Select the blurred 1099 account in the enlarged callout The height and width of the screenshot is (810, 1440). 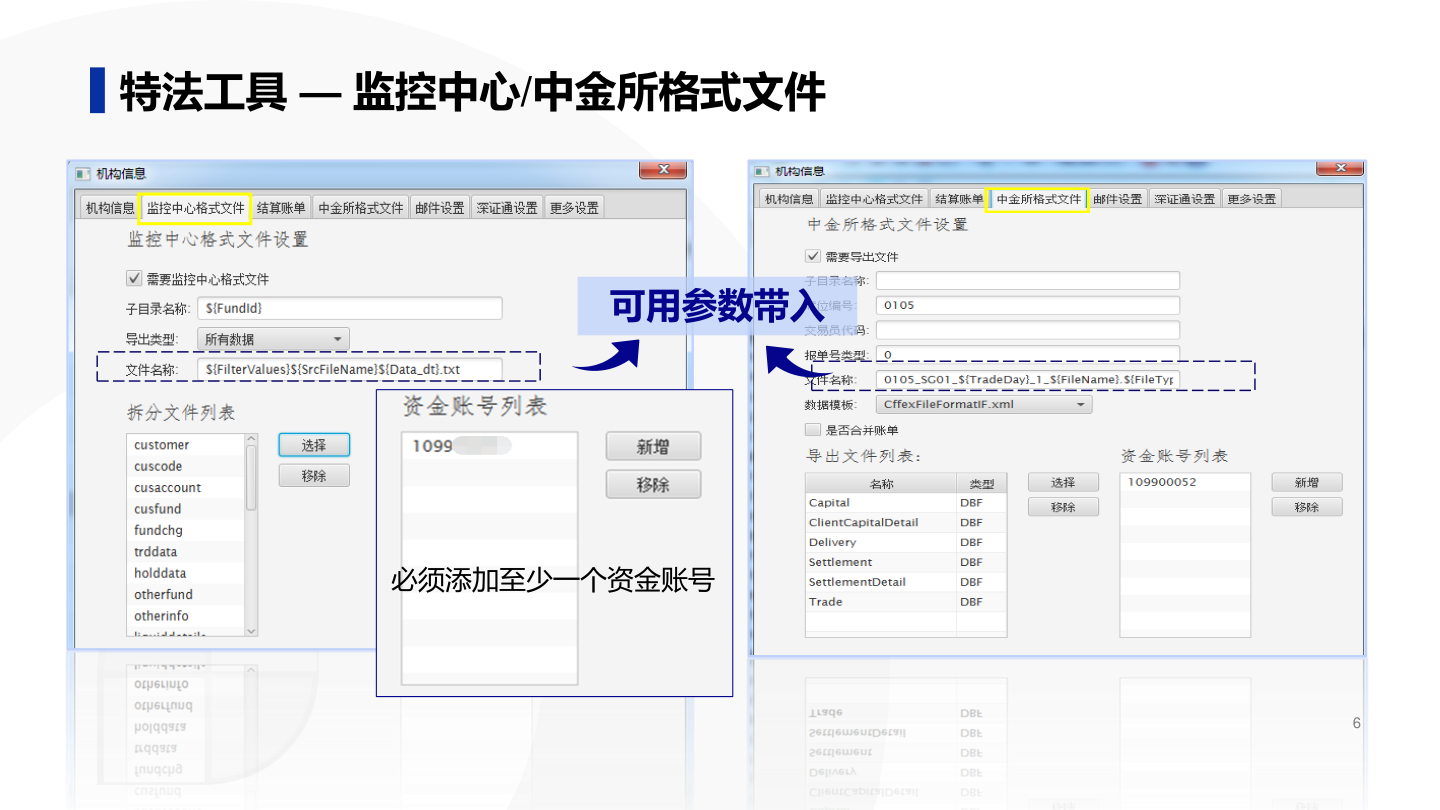(x=489, y=446)
